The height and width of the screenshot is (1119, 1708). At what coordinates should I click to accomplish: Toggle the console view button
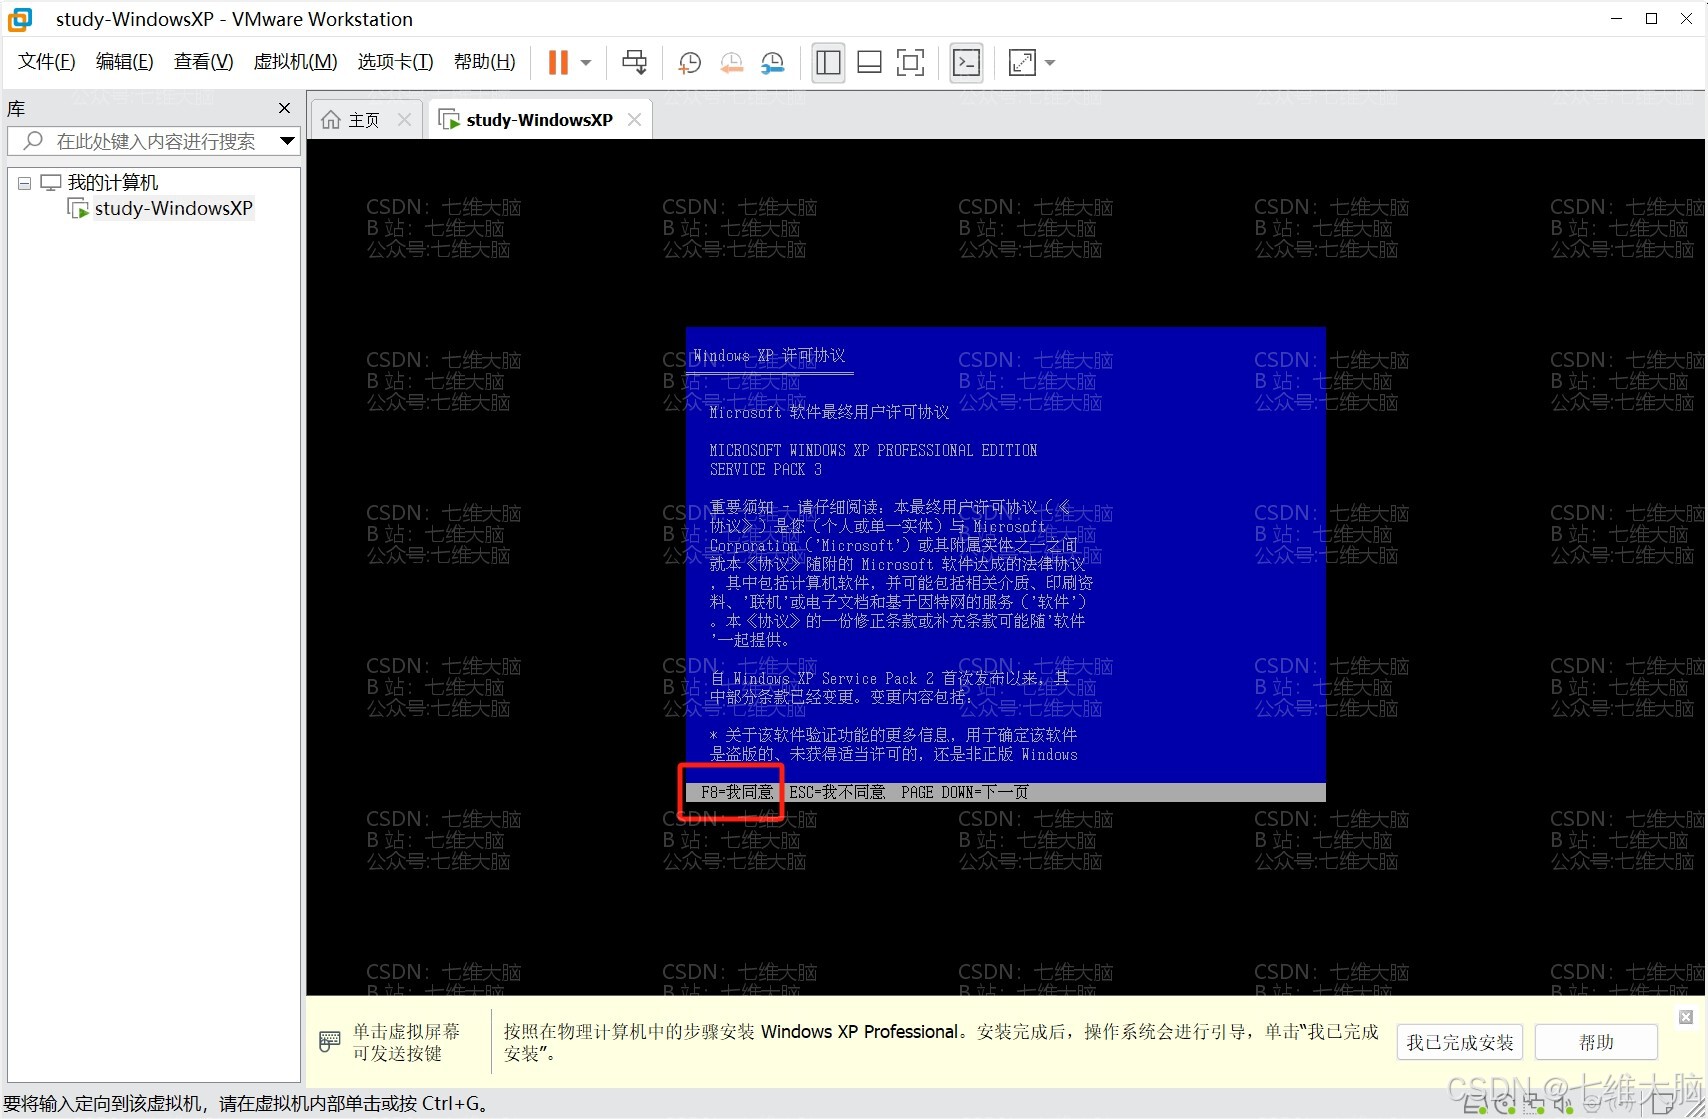point(966,63)
